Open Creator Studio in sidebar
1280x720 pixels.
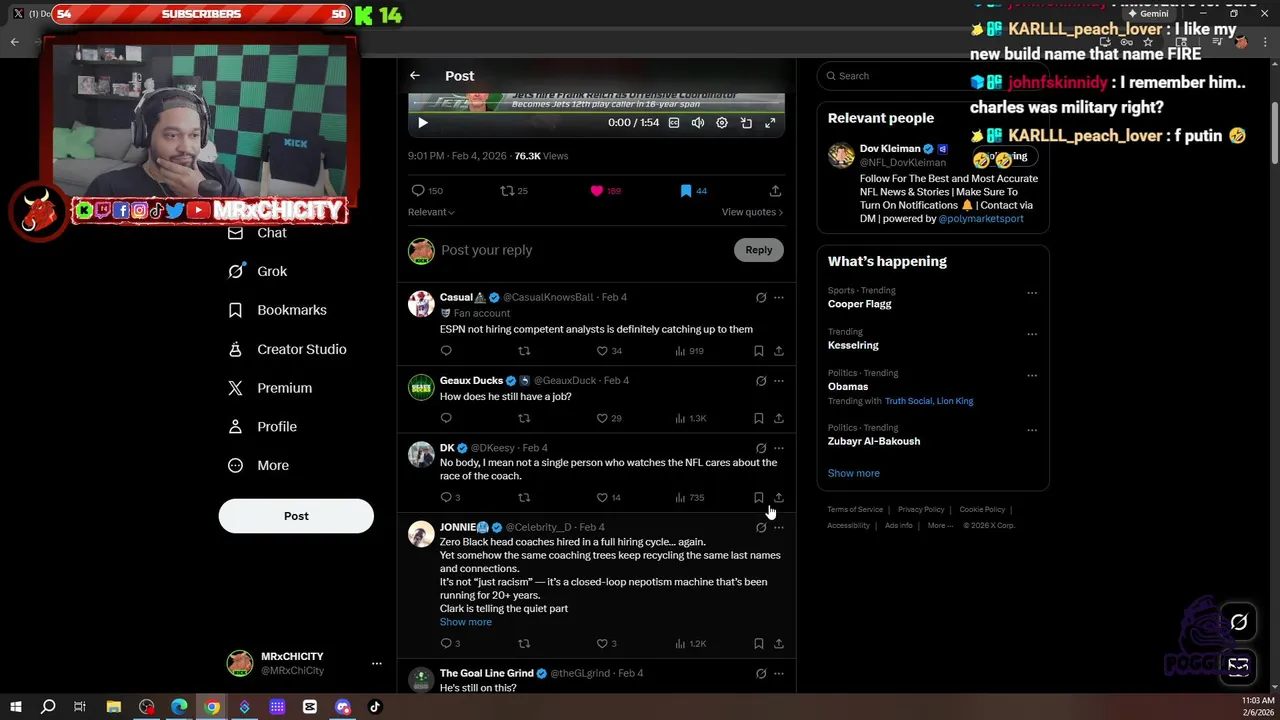(287, 349)
